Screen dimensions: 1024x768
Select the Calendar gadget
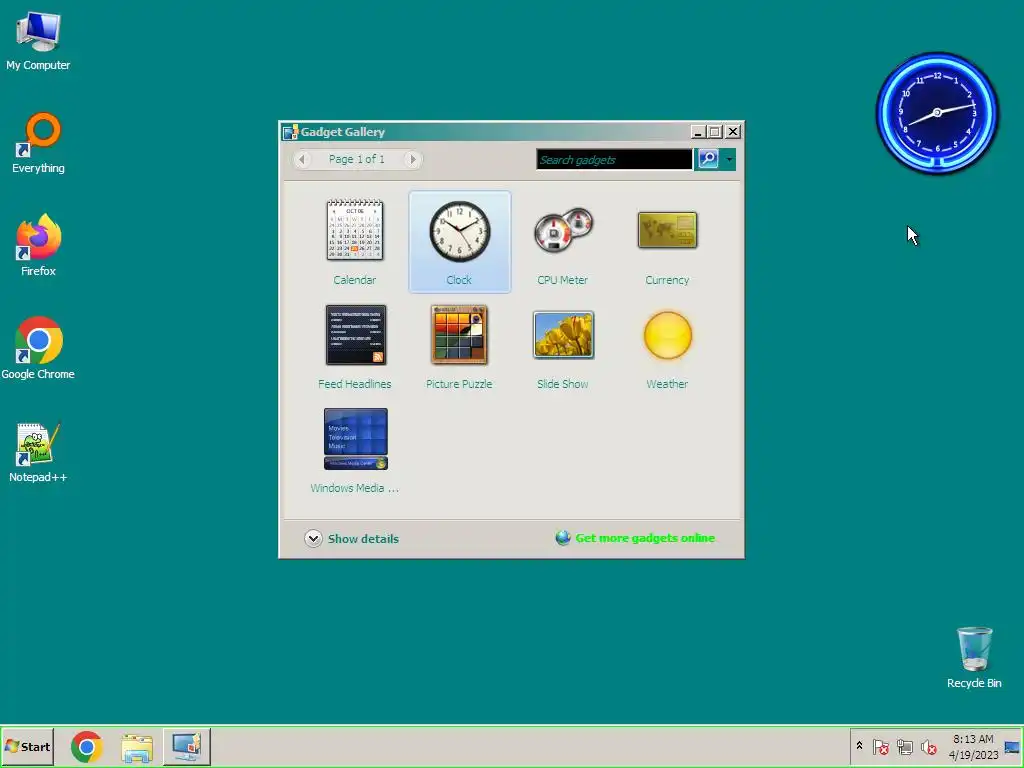coord(355,242)
